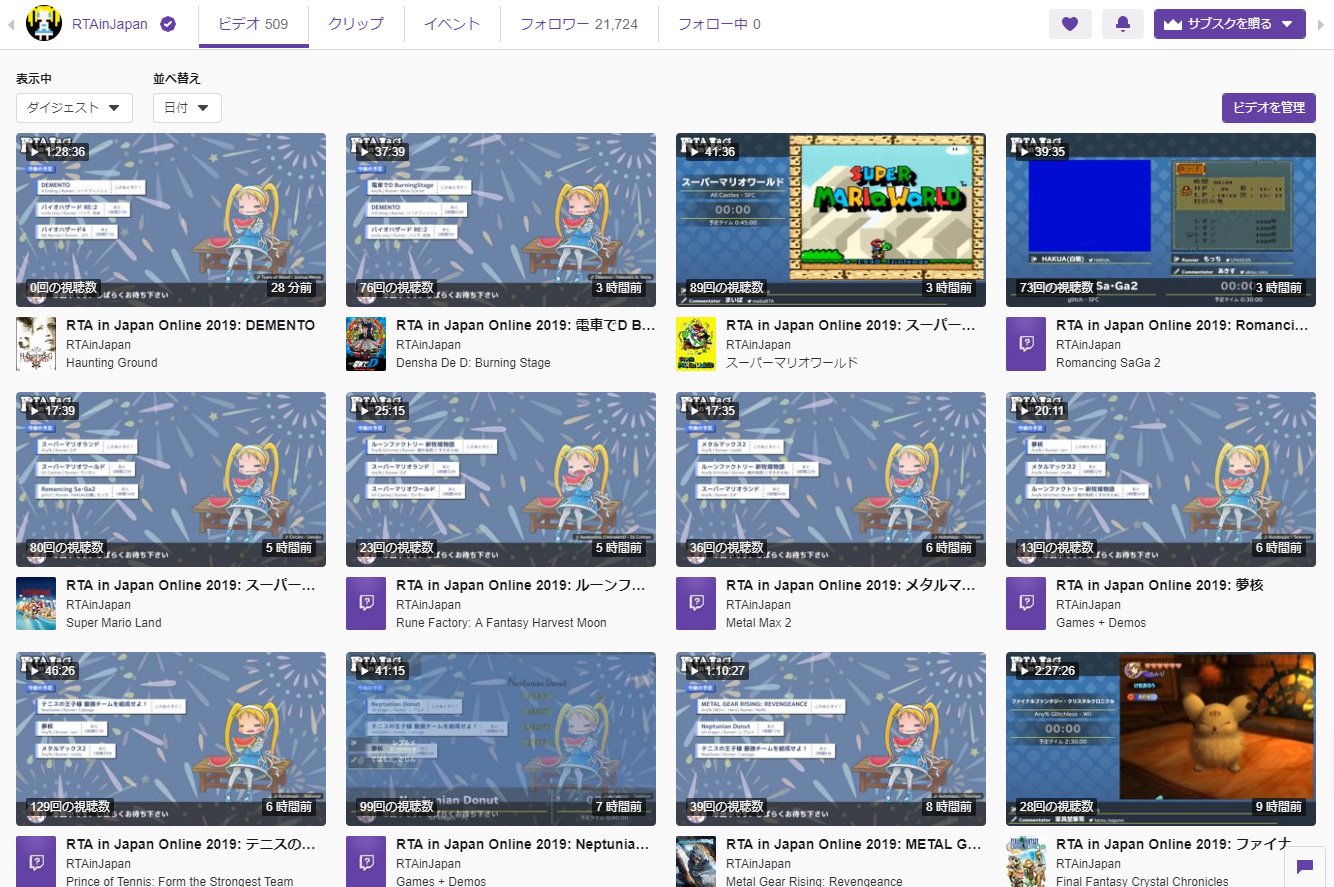This screenshot has width=1334, height=887.
Task: Open title RTA in Japan Online 2019: Romanci...
Action: (1182, 325)
